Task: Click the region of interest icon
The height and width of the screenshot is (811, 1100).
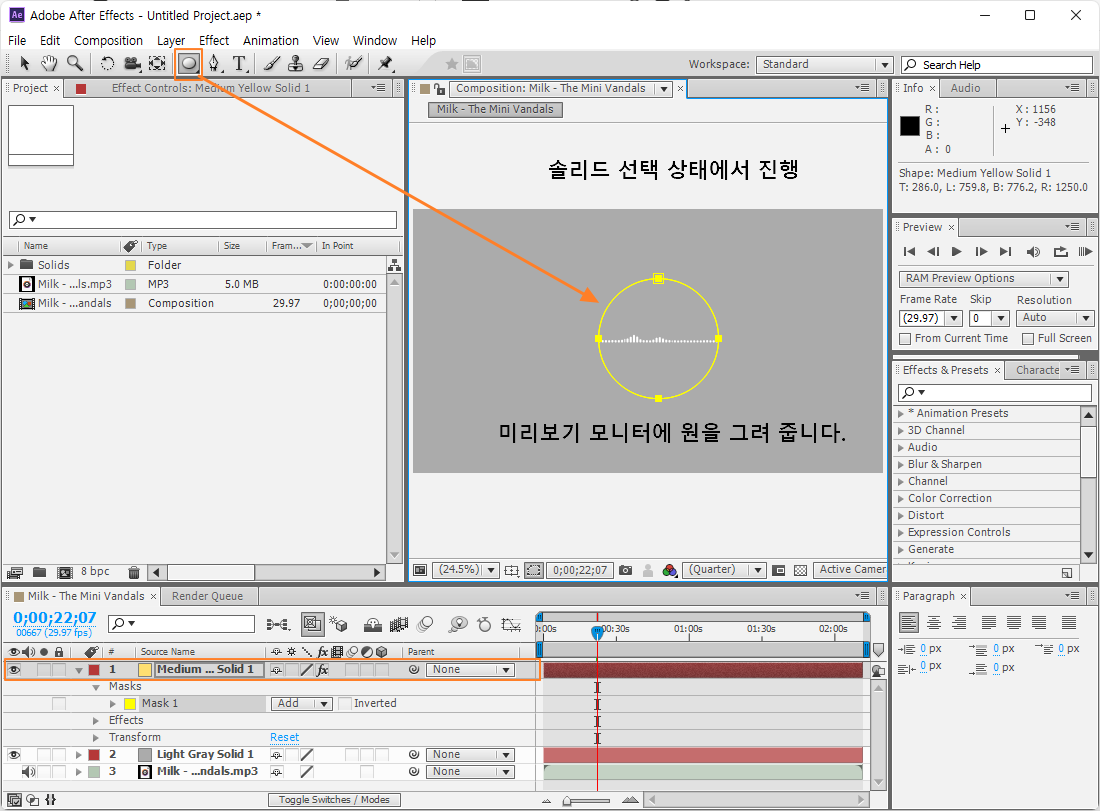Action: tap(534, 570)
